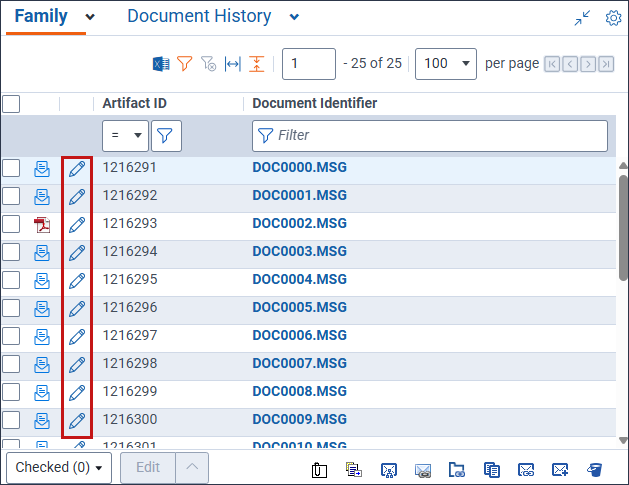Edit pencil icon for DOC0000.MSG

point(77,169)
